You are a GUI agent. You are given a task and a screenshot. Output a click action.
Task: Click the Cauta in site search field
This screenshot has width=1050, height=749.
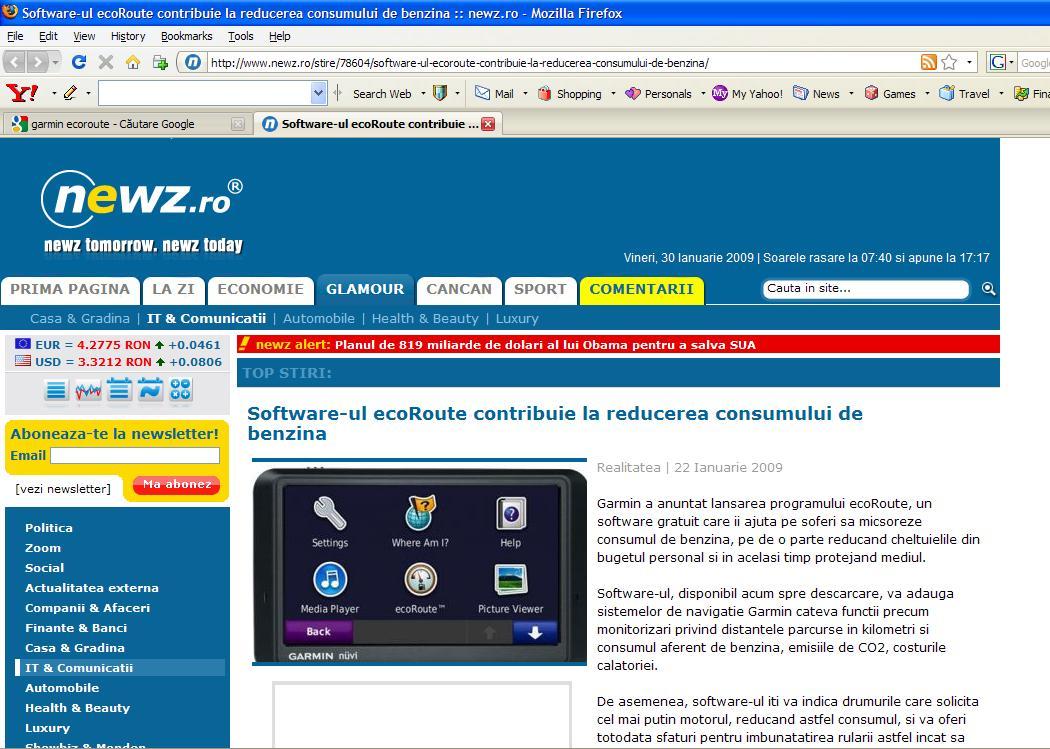865,289
